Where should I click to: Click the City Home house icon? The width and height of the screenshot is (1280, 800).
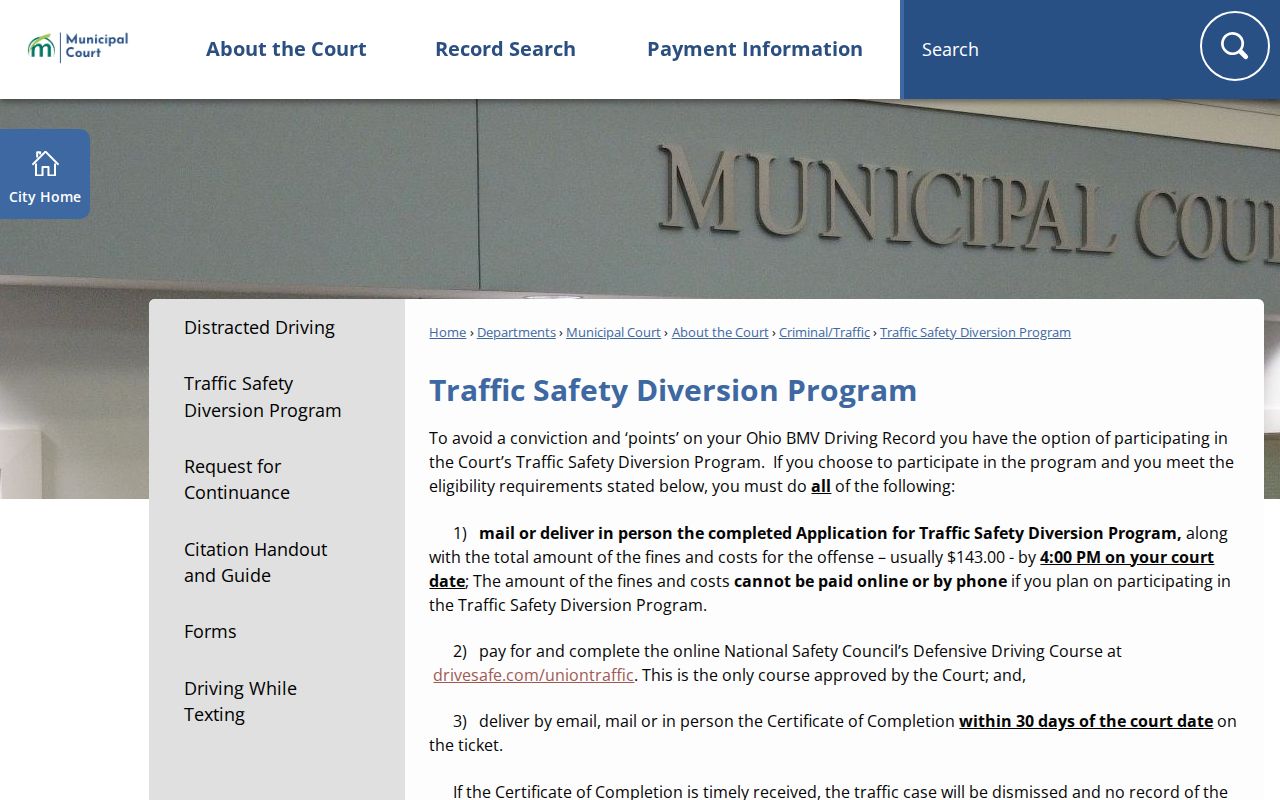point(45,163)
